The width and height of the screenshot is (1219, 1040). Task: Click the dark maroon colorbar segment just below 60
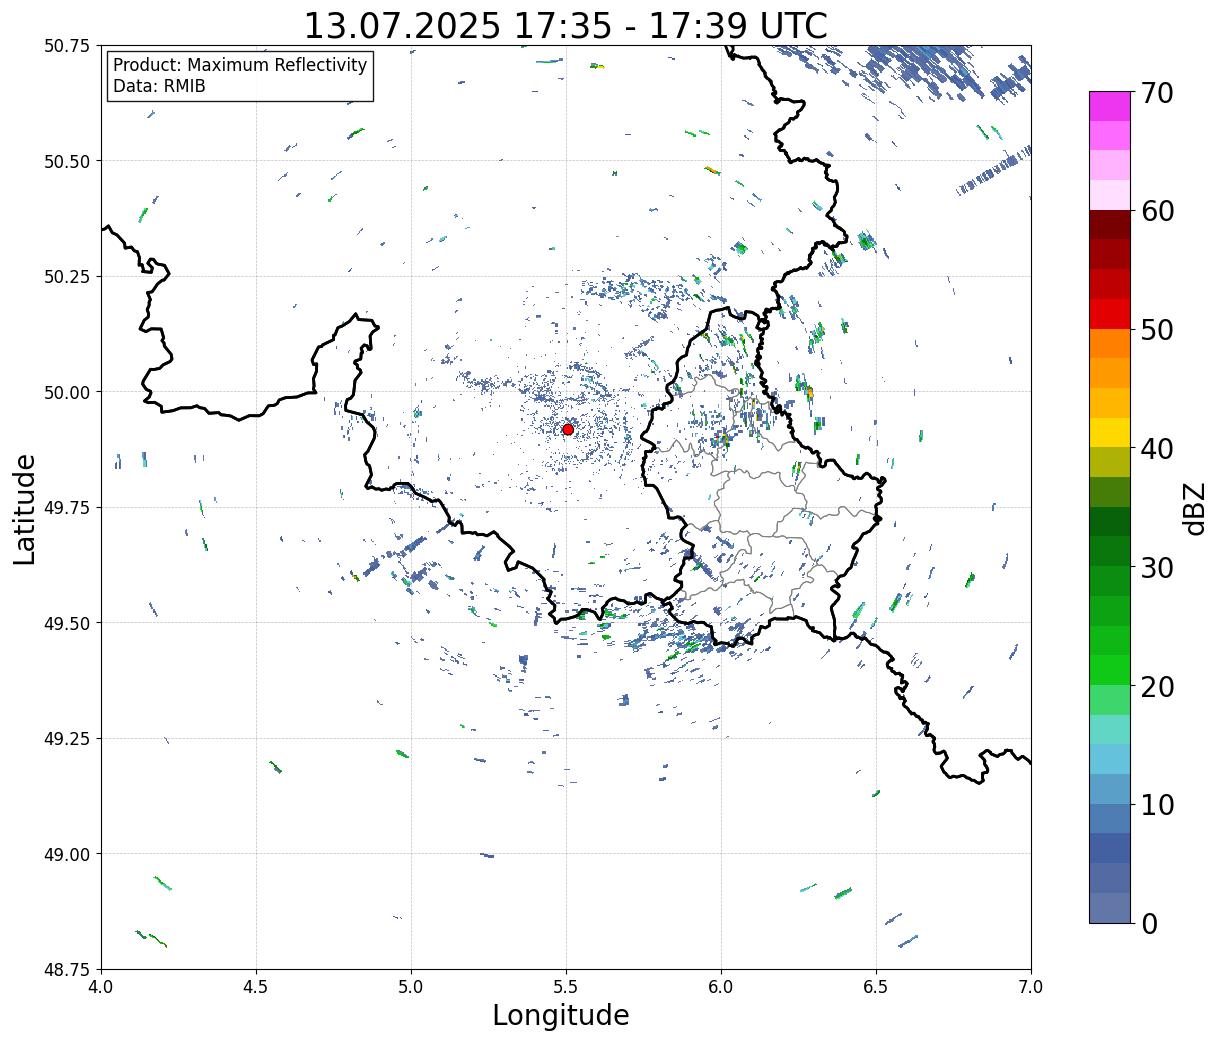pos(1109,224)
